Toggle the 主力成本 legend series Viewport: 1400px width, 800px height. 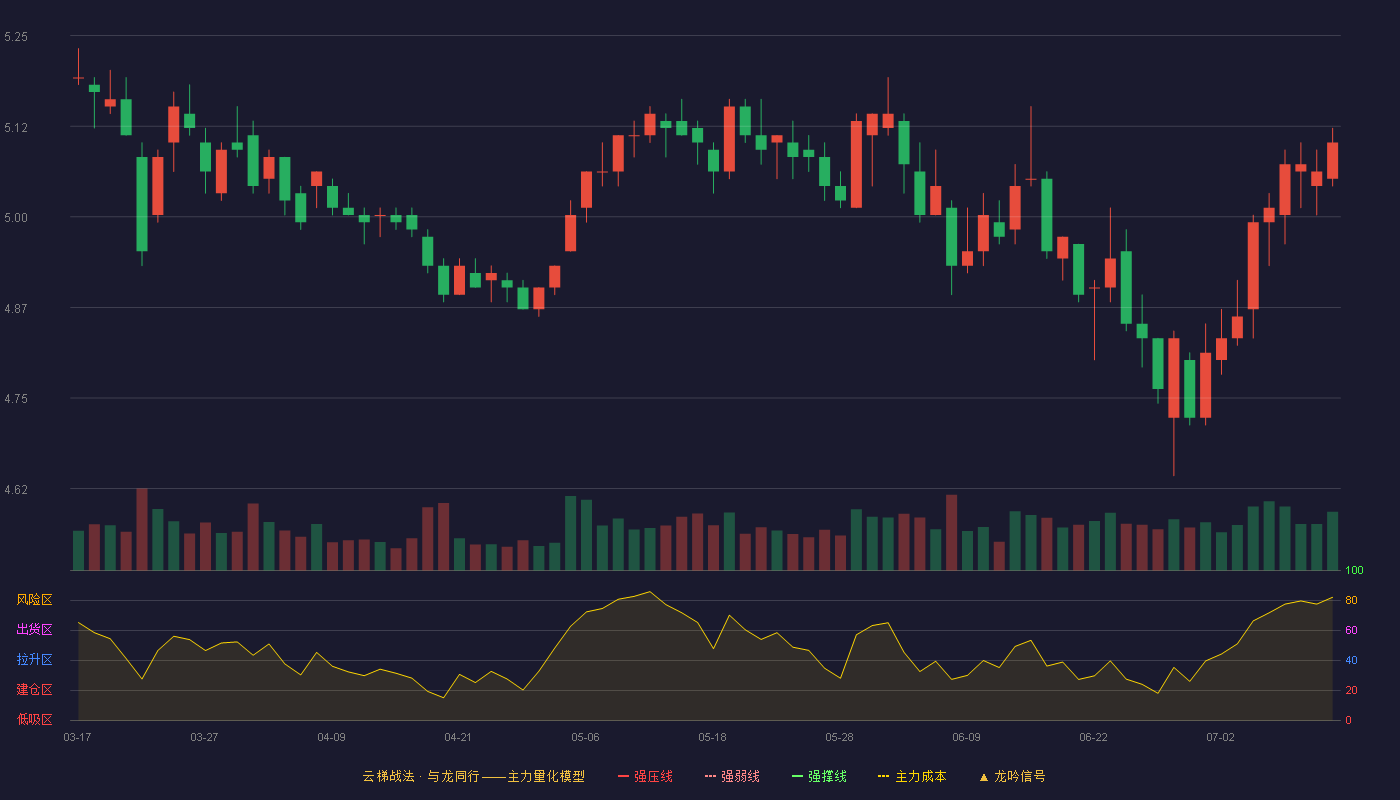pos(920,776)
